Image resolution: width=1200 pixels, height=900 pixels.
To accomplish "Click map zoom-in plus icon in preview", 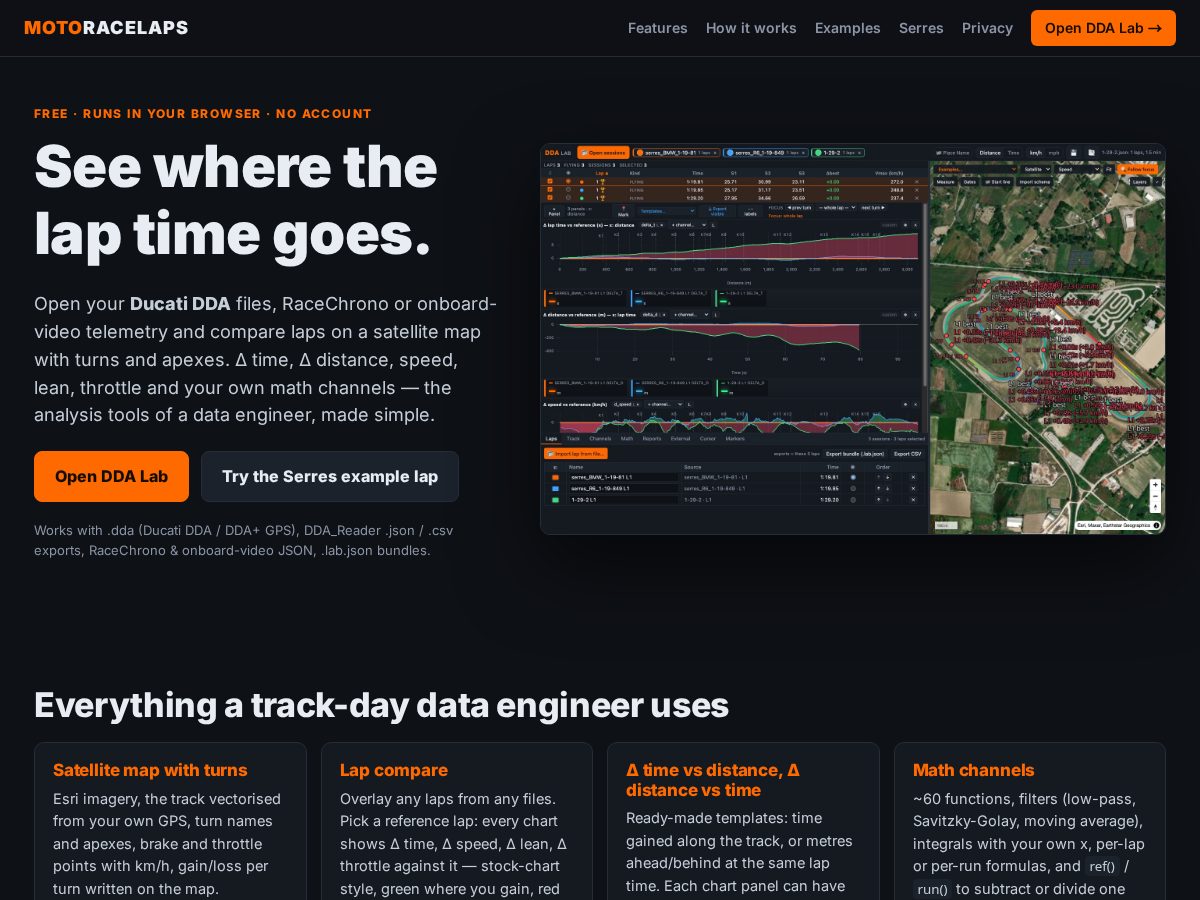I will click(1155, 484).
